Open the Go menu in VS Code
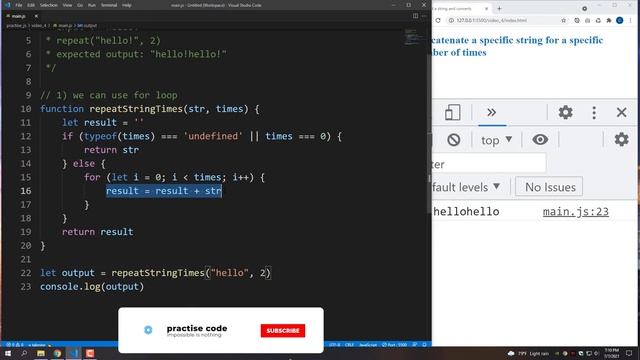The width and height of the screenshot is (640, 360). tap(80, 5)
